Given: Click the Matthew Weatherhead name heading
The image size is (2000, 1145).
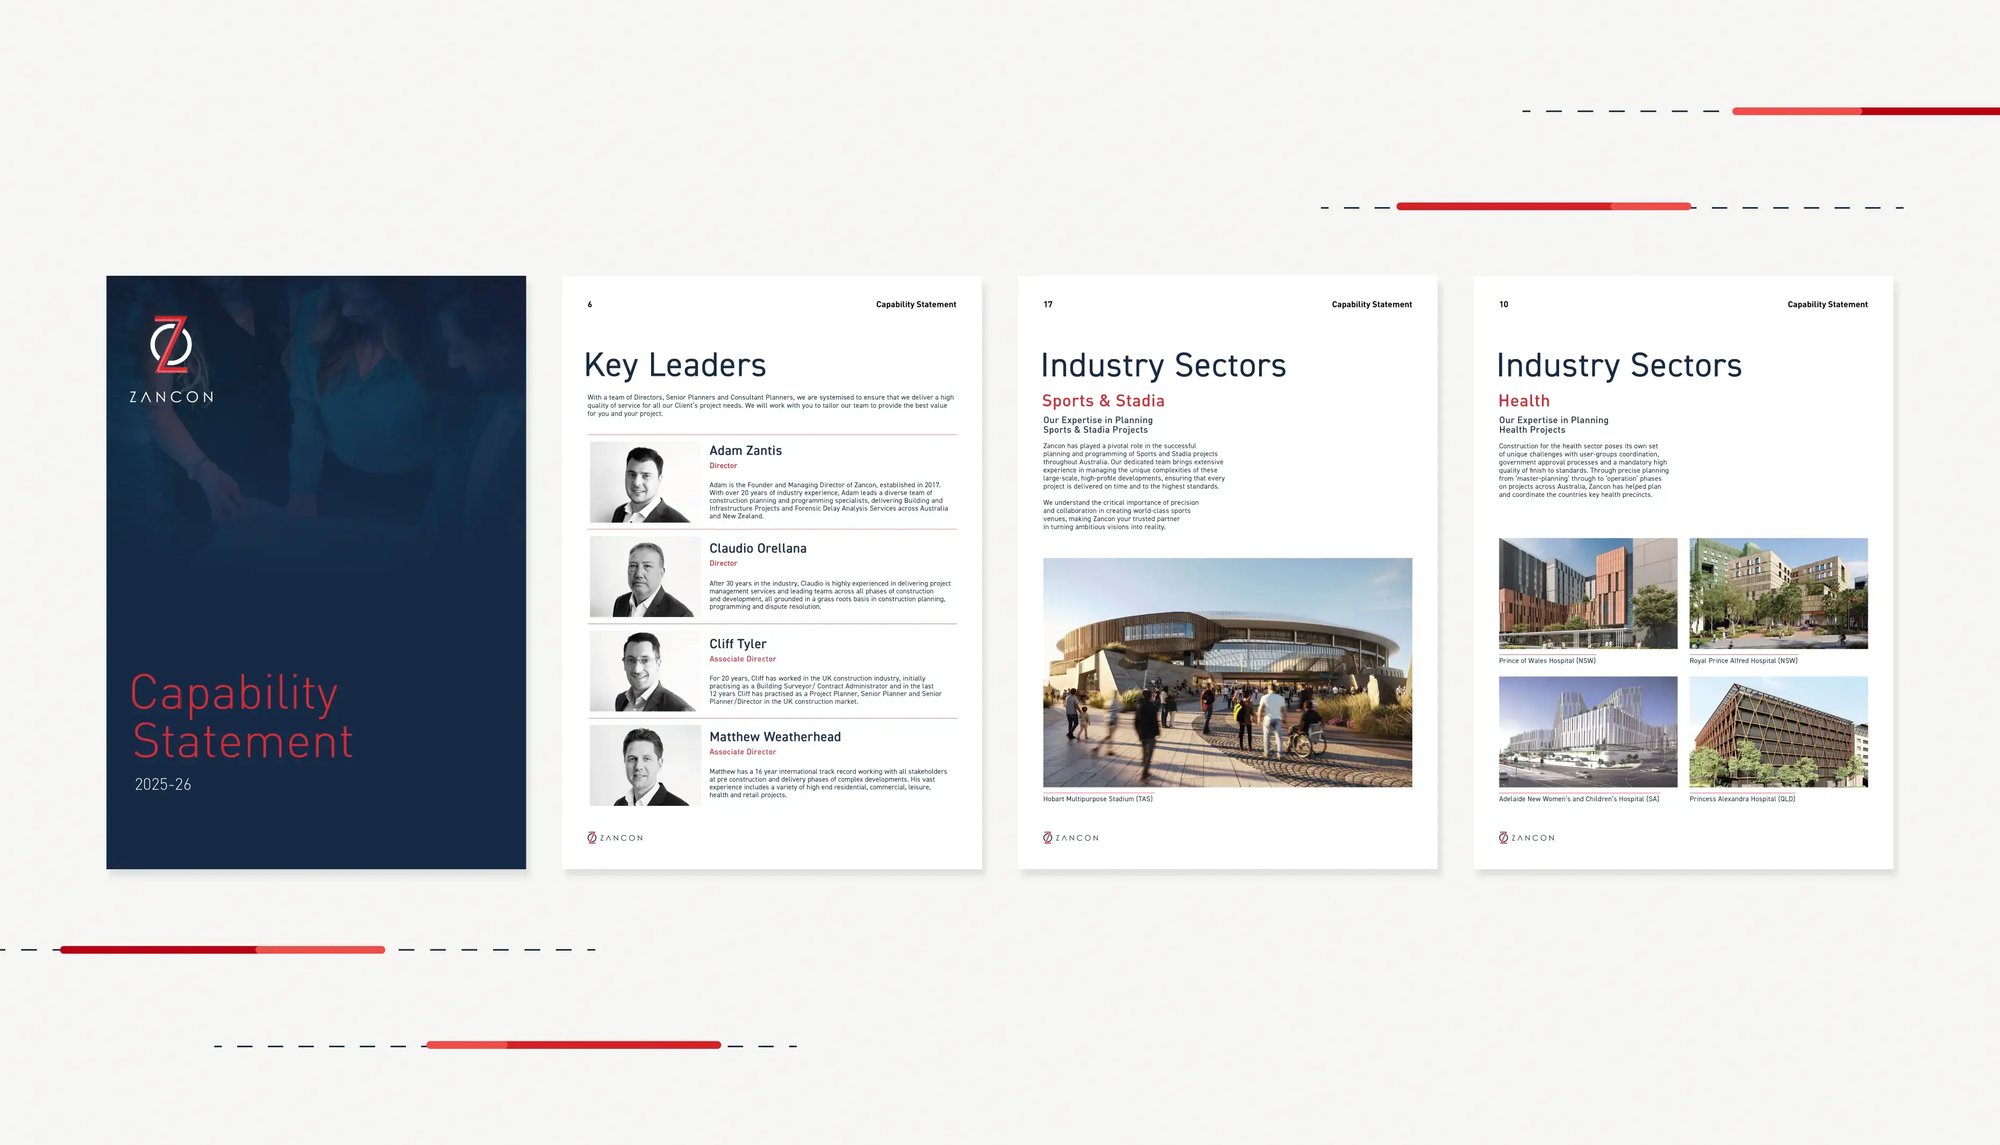Looking at the screenshot, I should coord(775,737).
